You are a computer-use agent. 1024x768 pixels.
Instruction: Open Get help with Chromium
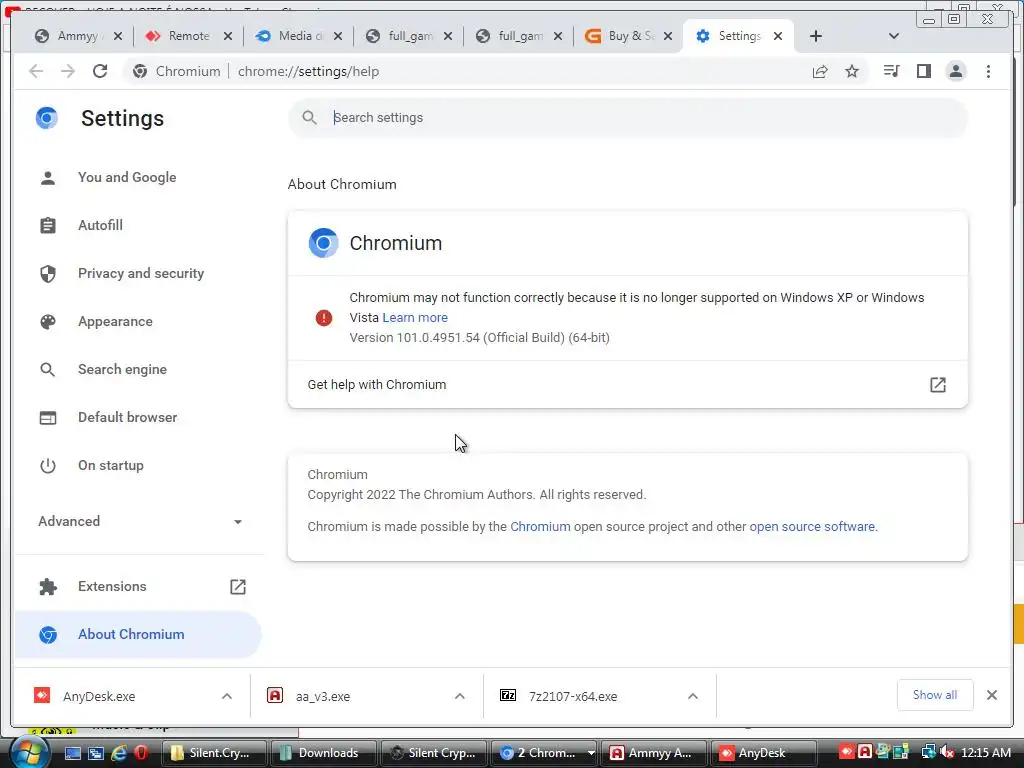coord(628,385)
